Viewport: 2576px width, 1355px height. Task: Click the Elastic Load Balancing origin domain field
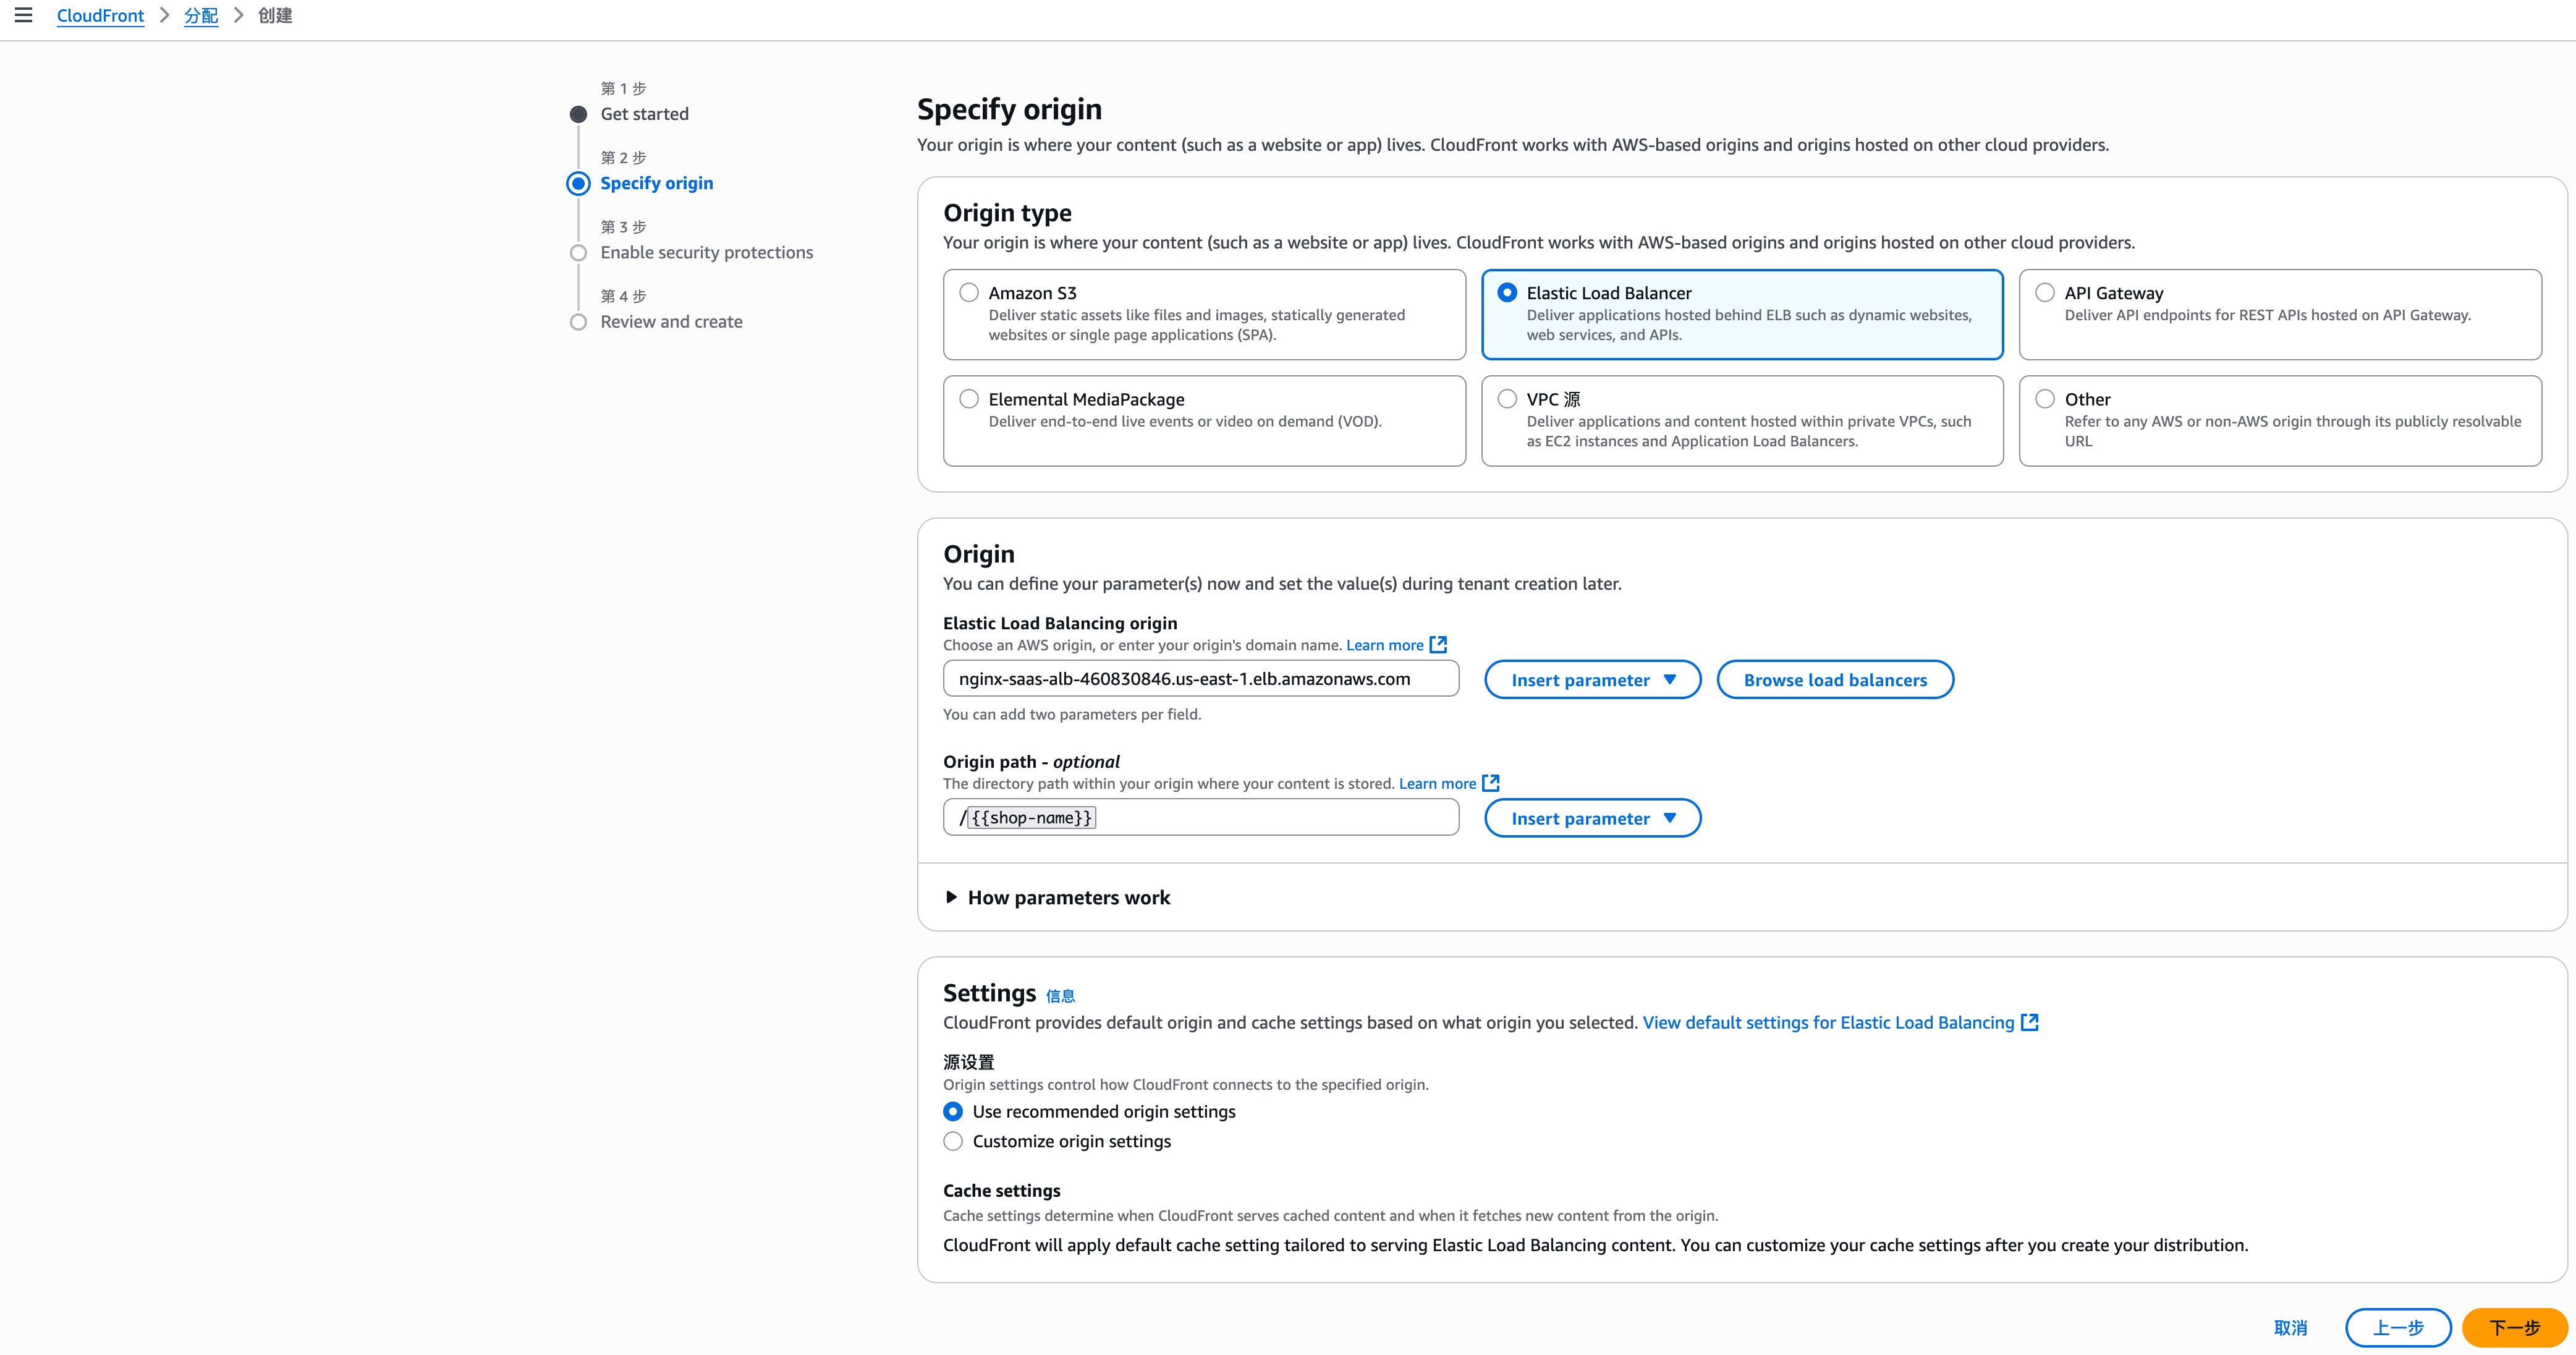1201,679
